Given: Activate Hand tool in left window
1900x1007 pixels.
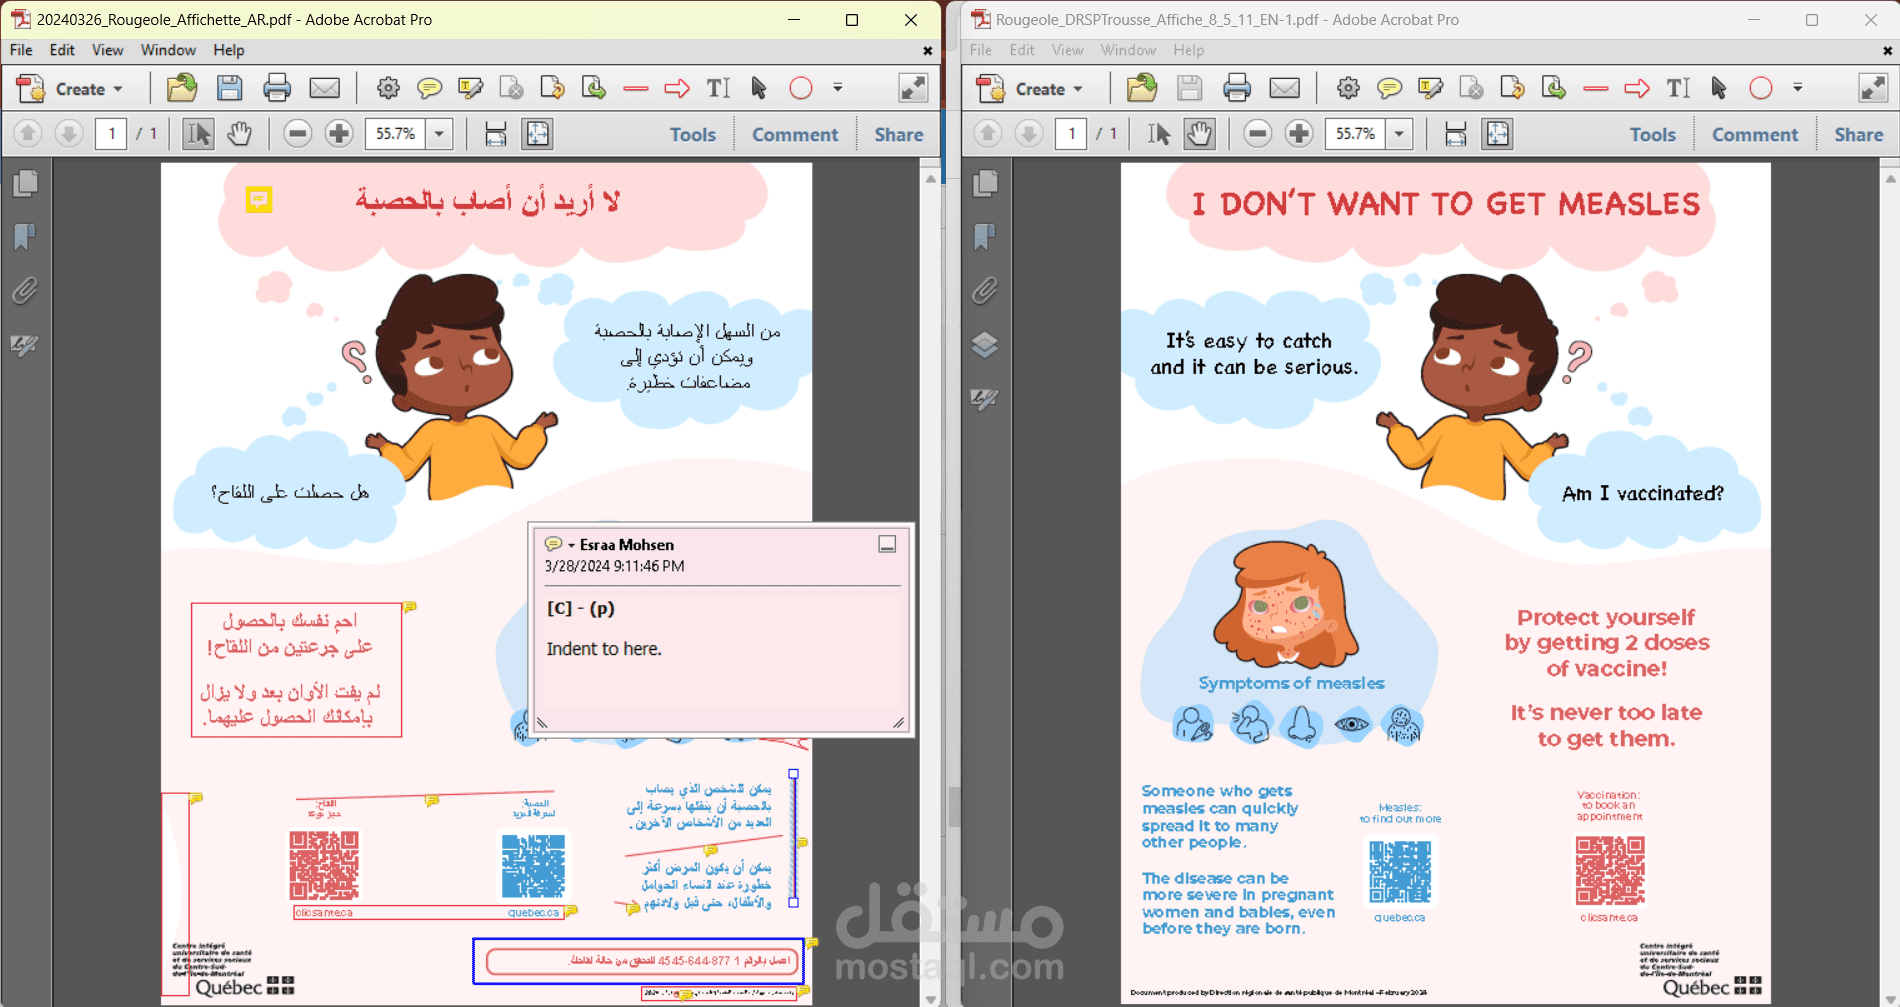Looking at the screenshot, I should click(239, 133).
